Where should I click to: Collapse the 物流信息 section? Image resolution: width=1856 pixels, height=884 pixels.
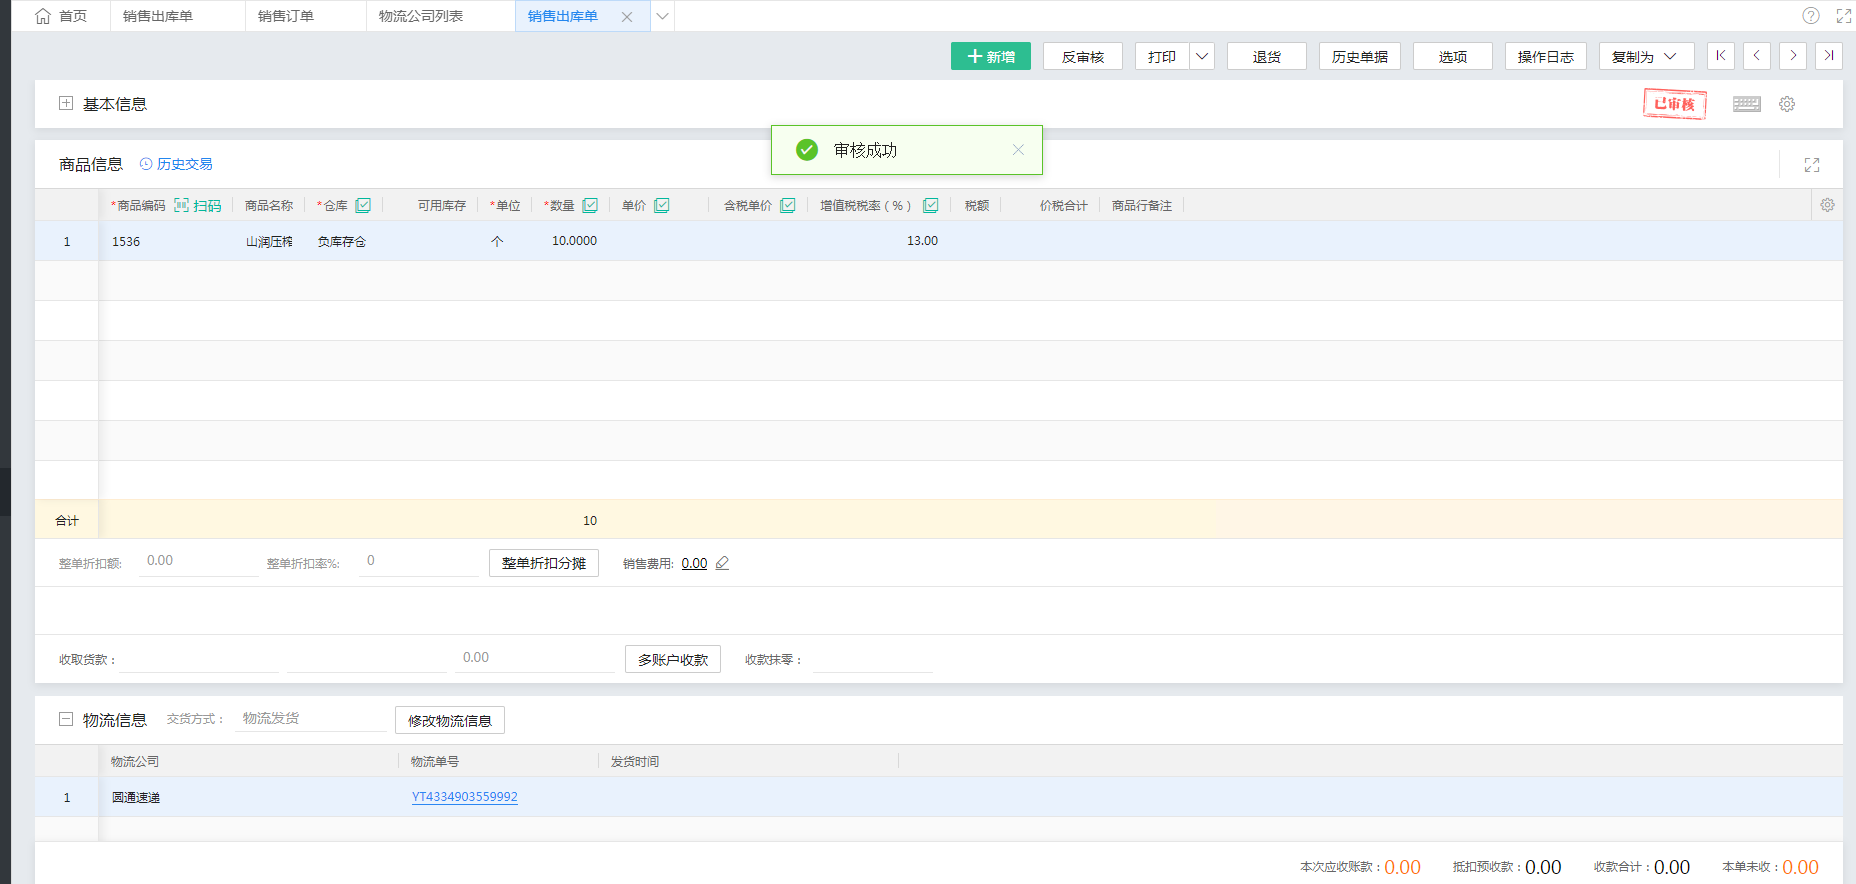coord(66,719)
